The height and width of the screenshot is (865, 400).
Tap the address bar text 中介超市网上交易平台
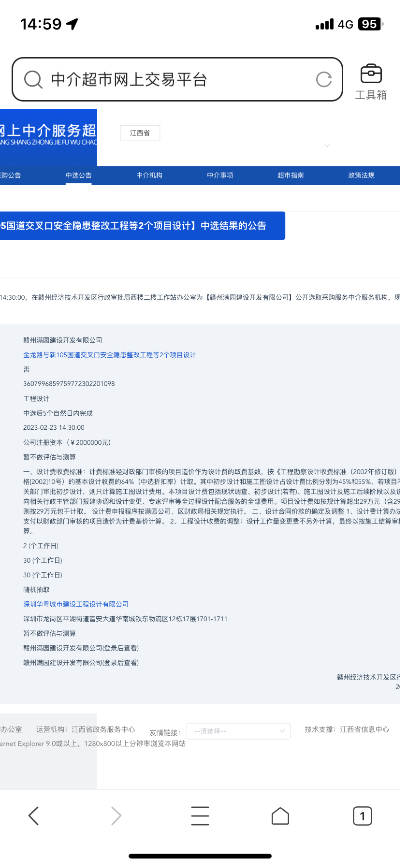[x=129, y=79]
